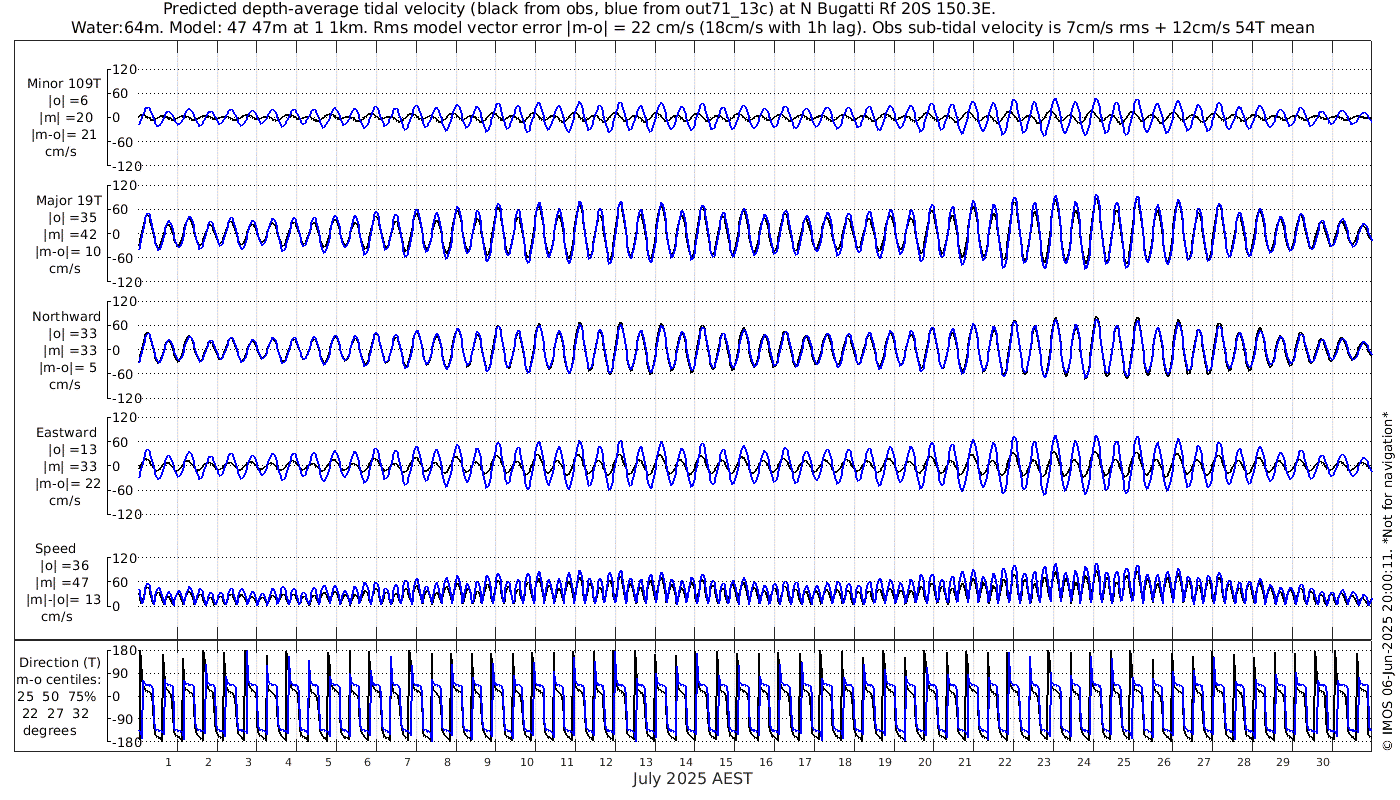Click the "Northward" panel label
The height and width of the screenshot is (800, 1400).
coord(66,317)
